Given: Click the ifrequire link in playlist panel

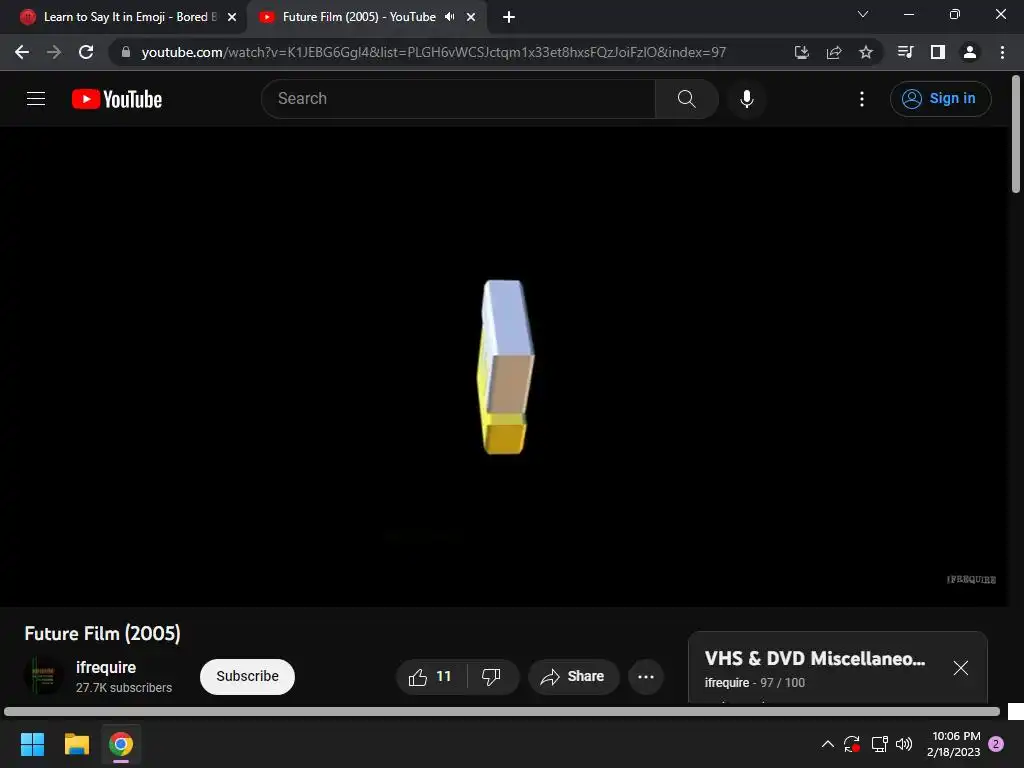Looking at the screenshot, I should pos(727,682).
